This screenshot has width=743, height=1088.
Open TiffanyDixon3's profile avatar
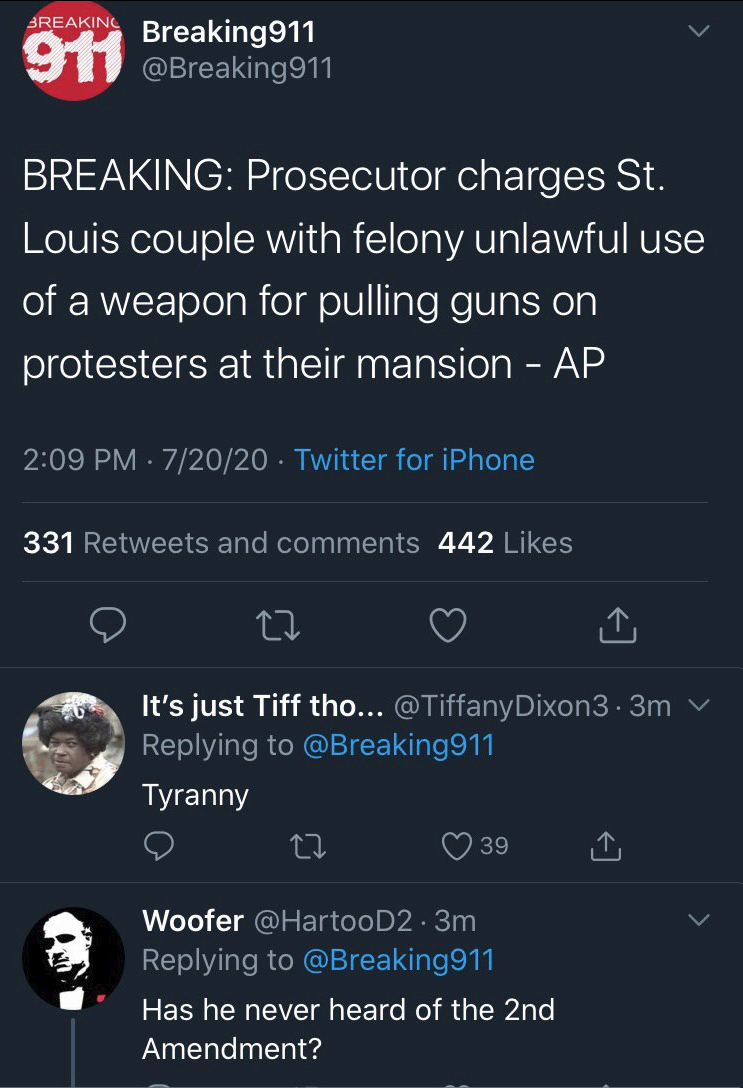pos(73,742)
